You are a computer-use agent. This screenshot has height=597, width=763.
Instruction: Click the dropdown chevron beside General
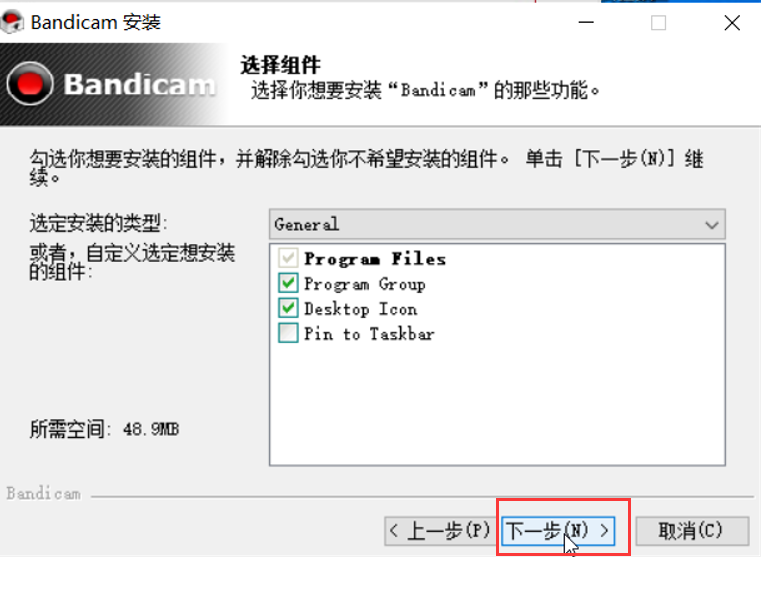point(711,225)
